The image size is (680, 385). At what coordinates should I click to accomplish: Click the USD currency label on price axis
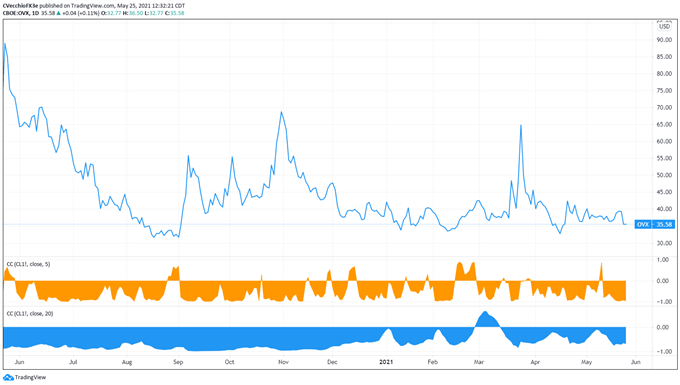(x=664, y=26)
